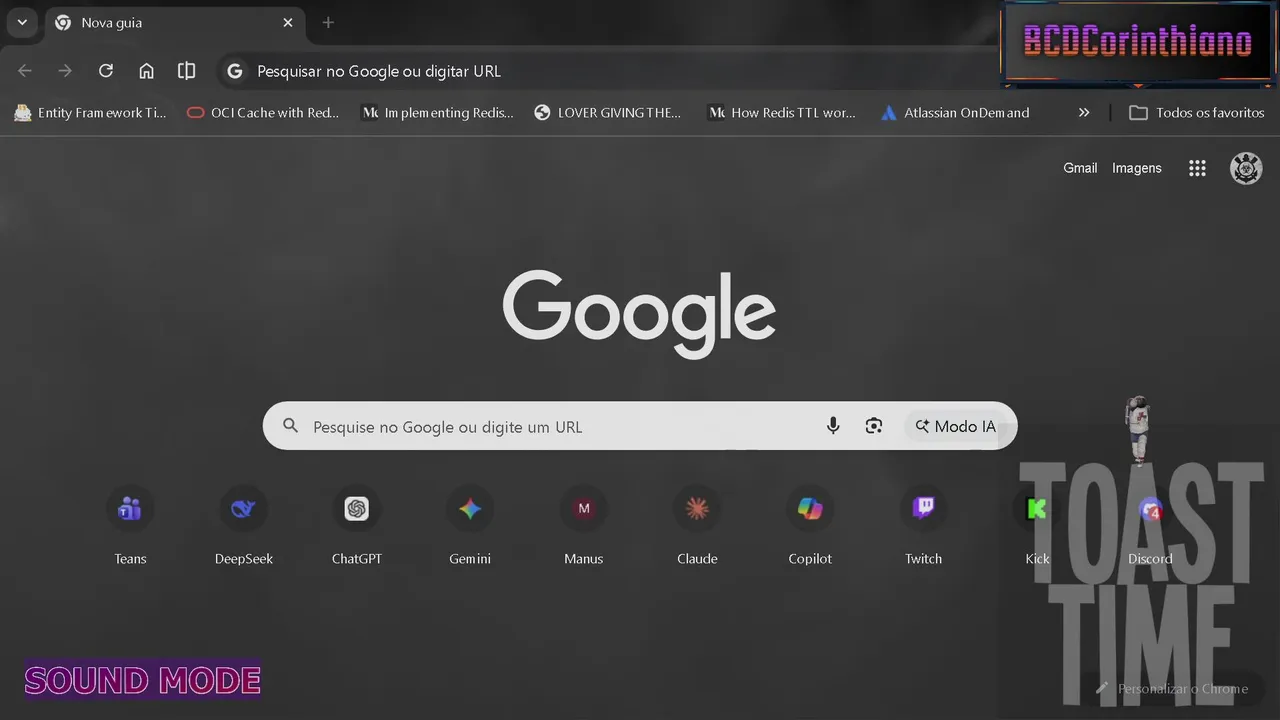Open LOVER GIVING THE bookmark

pyautogui.click(x=608, y=113)
